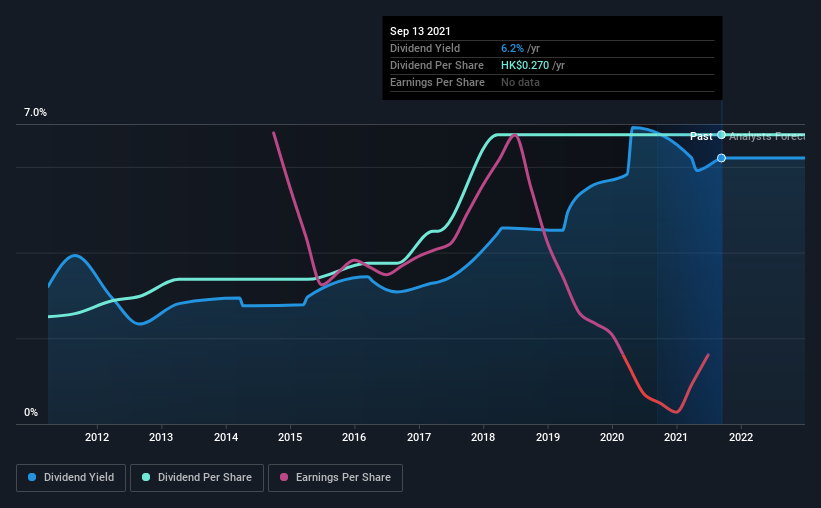The height and width of the screenshot is (508, 821).
Task: Click the 0% y-axis label
Action: (x=31, y=412)
